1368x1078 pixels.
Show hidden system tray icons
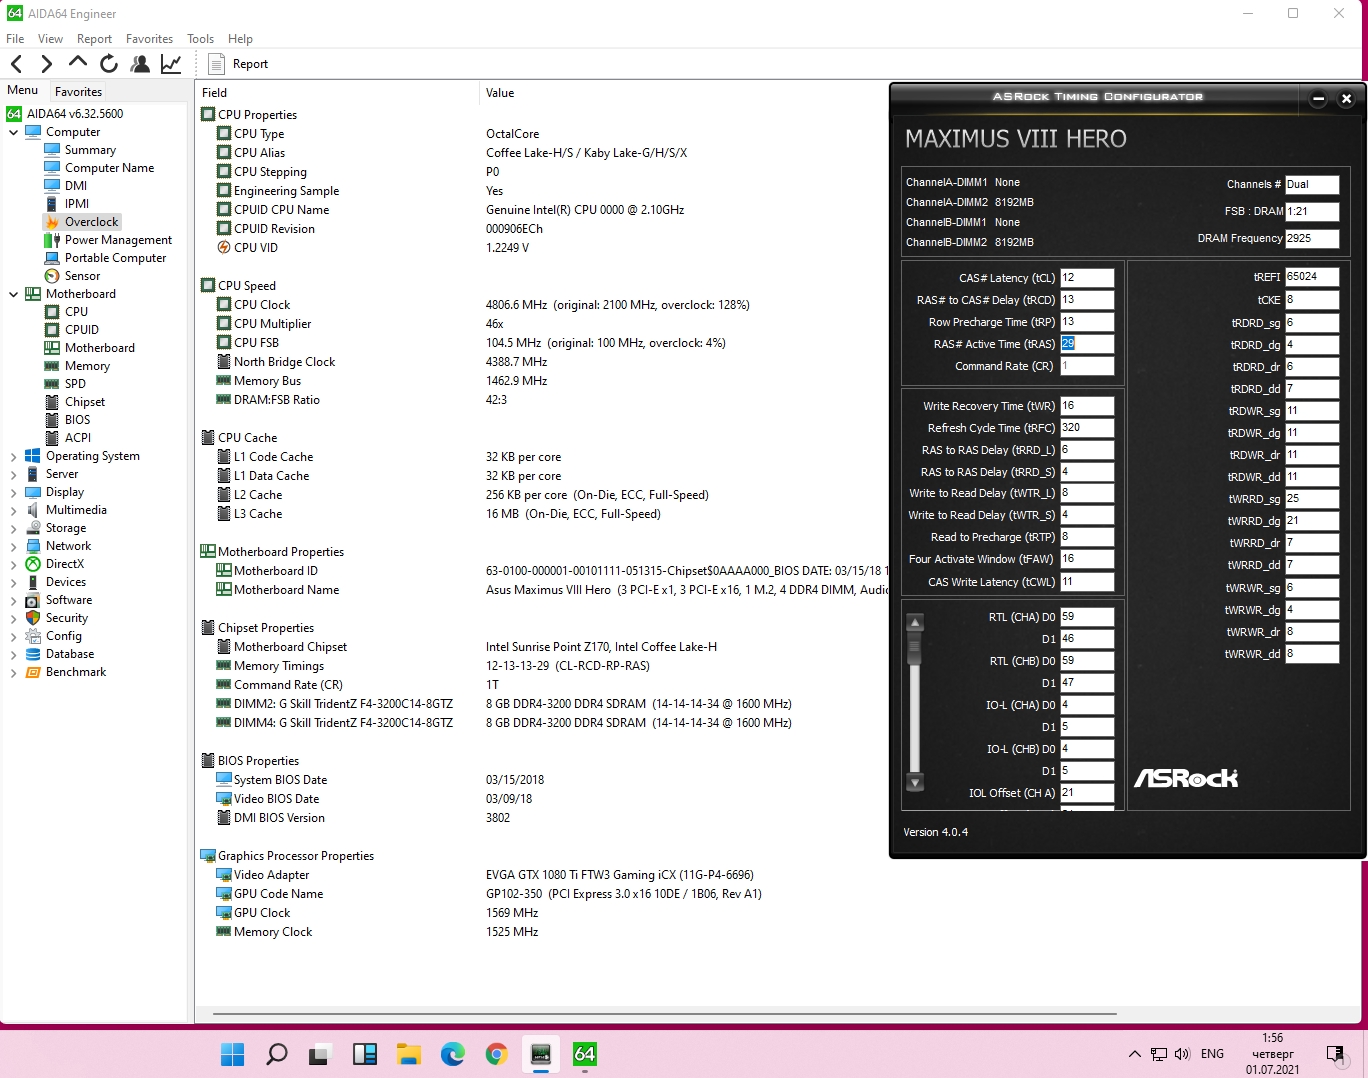[x=1134, y=1054]
